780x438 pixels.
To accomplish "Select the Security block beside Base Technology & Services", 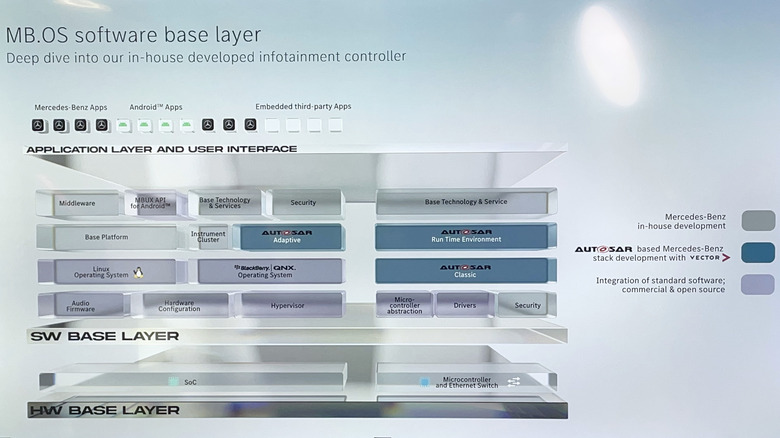I will (x=306, y=203).
